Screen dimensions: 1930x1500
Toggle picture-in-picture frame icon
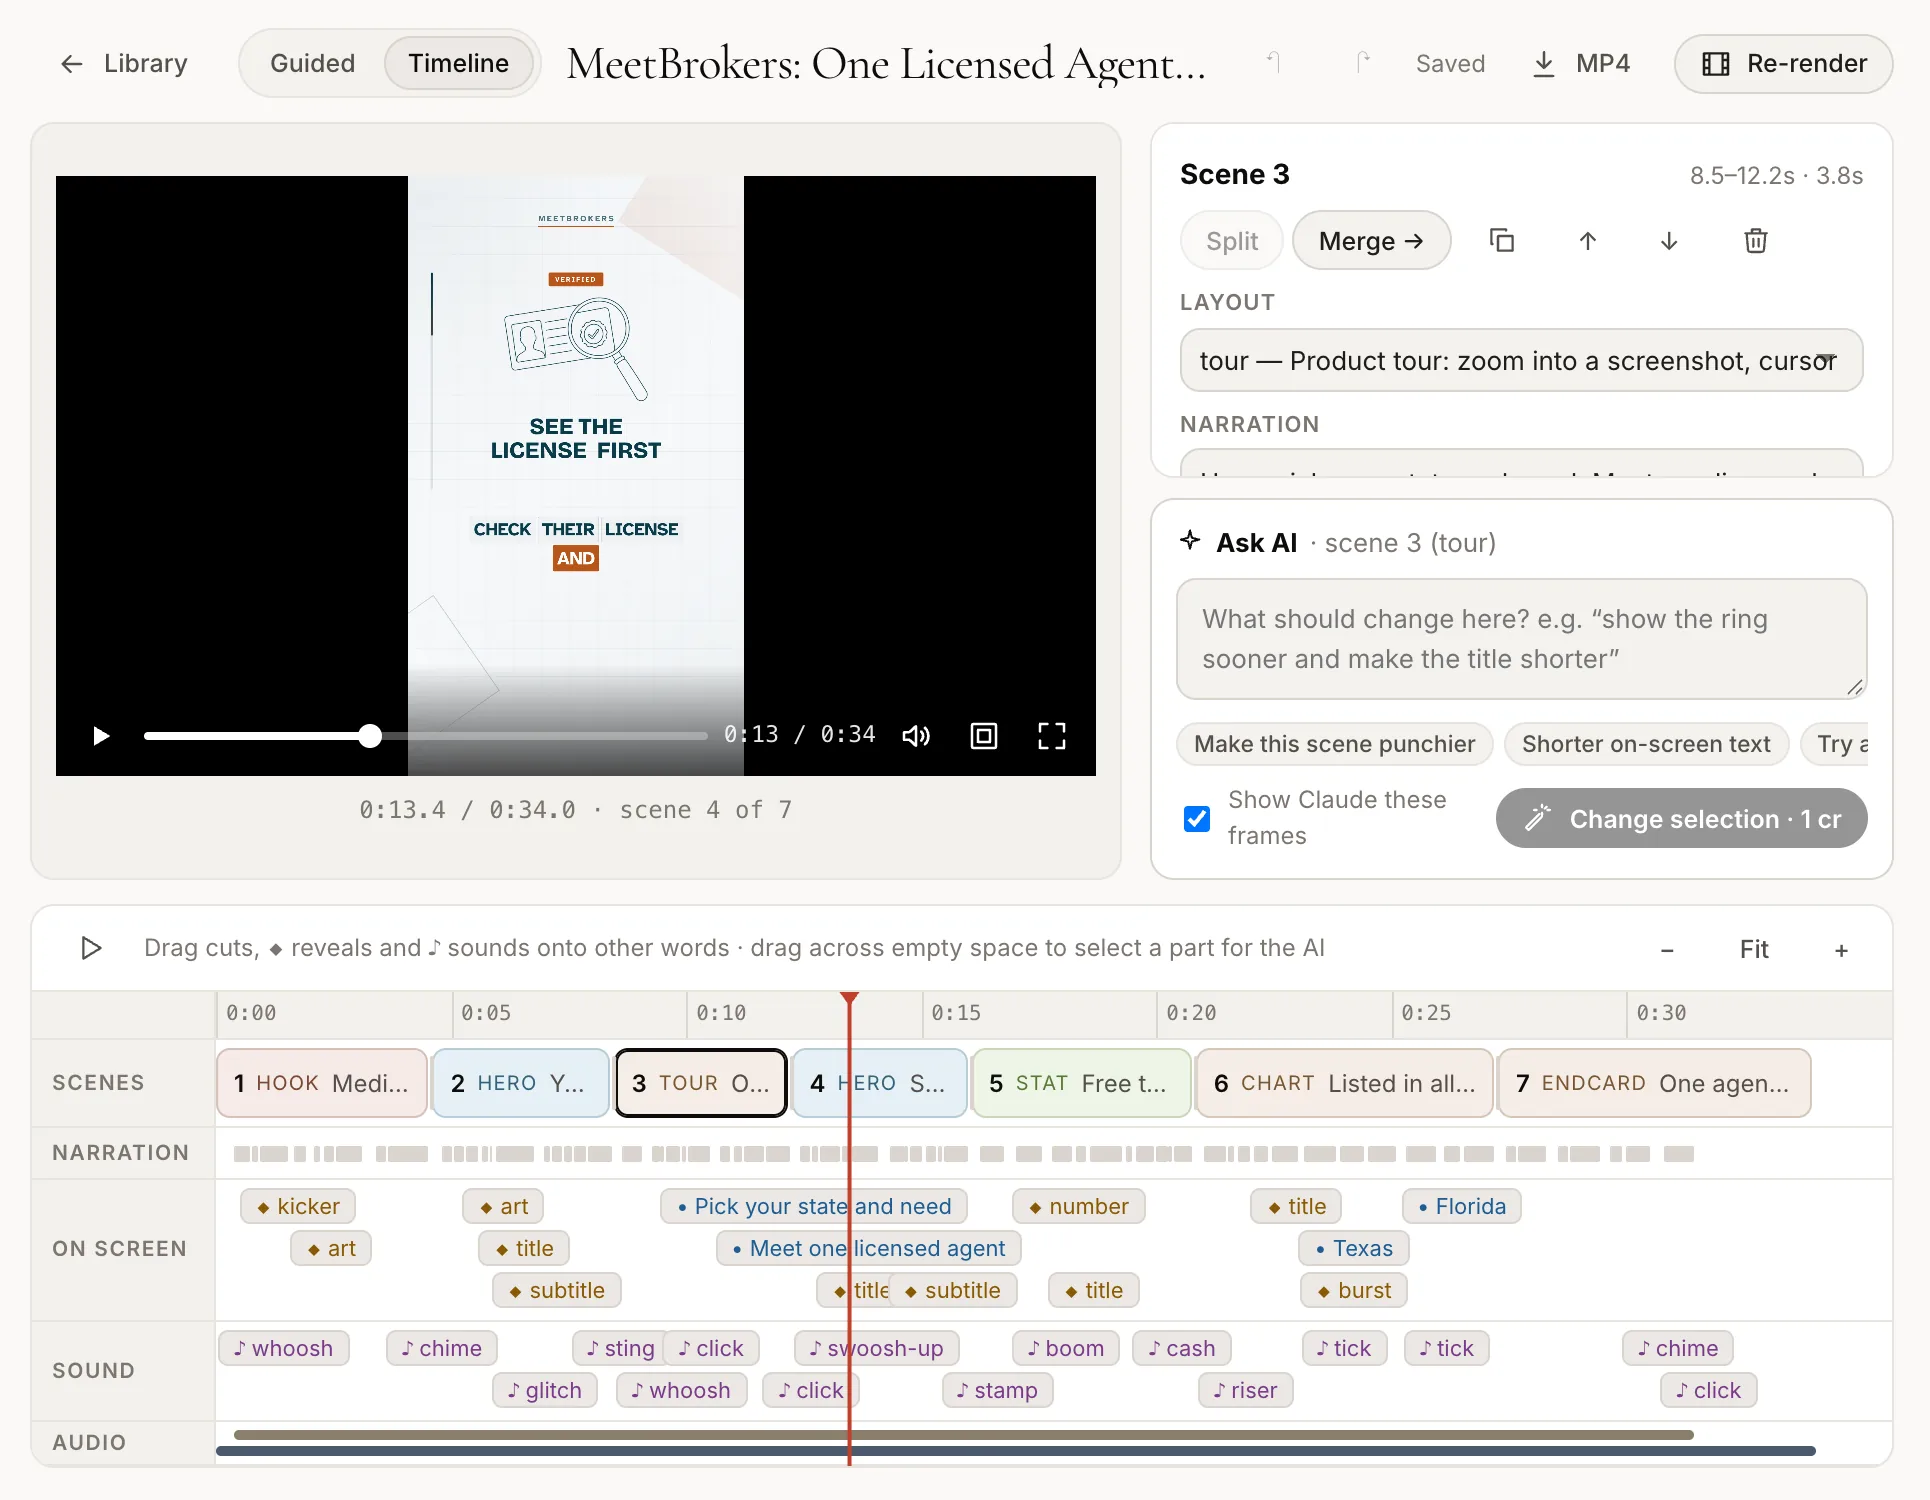[984, 736]
